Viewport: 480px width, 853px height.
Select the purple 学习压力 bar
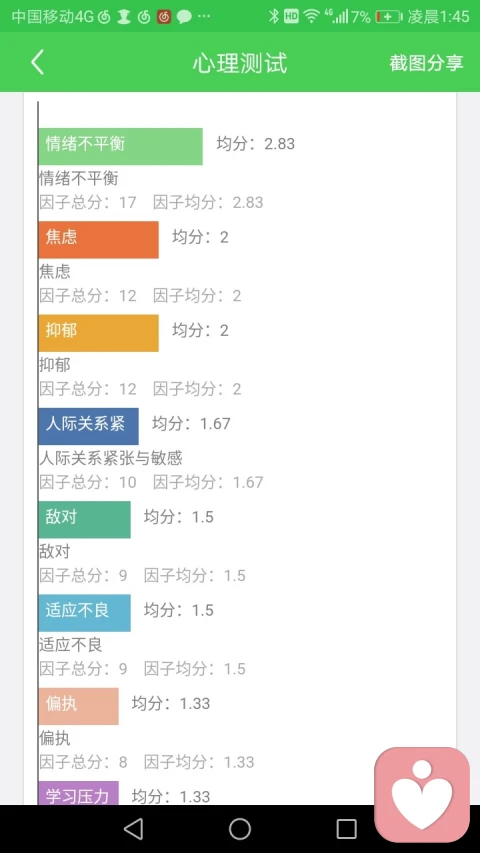click(x=78, y=793)
